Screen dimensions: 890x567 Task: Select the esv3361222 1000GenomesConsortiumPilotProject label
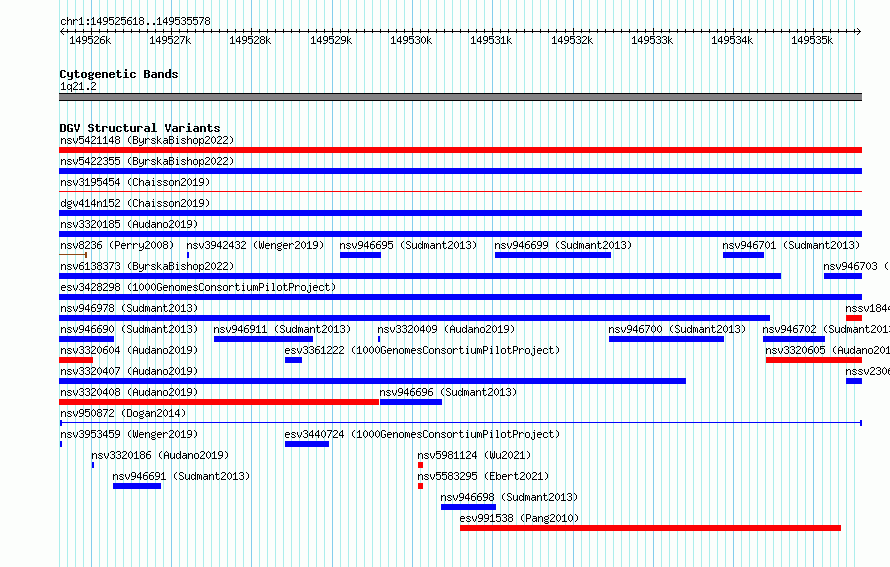(x=422, y=350)
